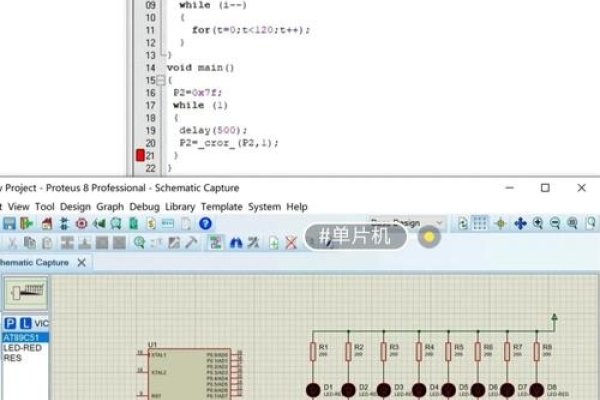Select RES in the device list

click(x=12, y=358)
